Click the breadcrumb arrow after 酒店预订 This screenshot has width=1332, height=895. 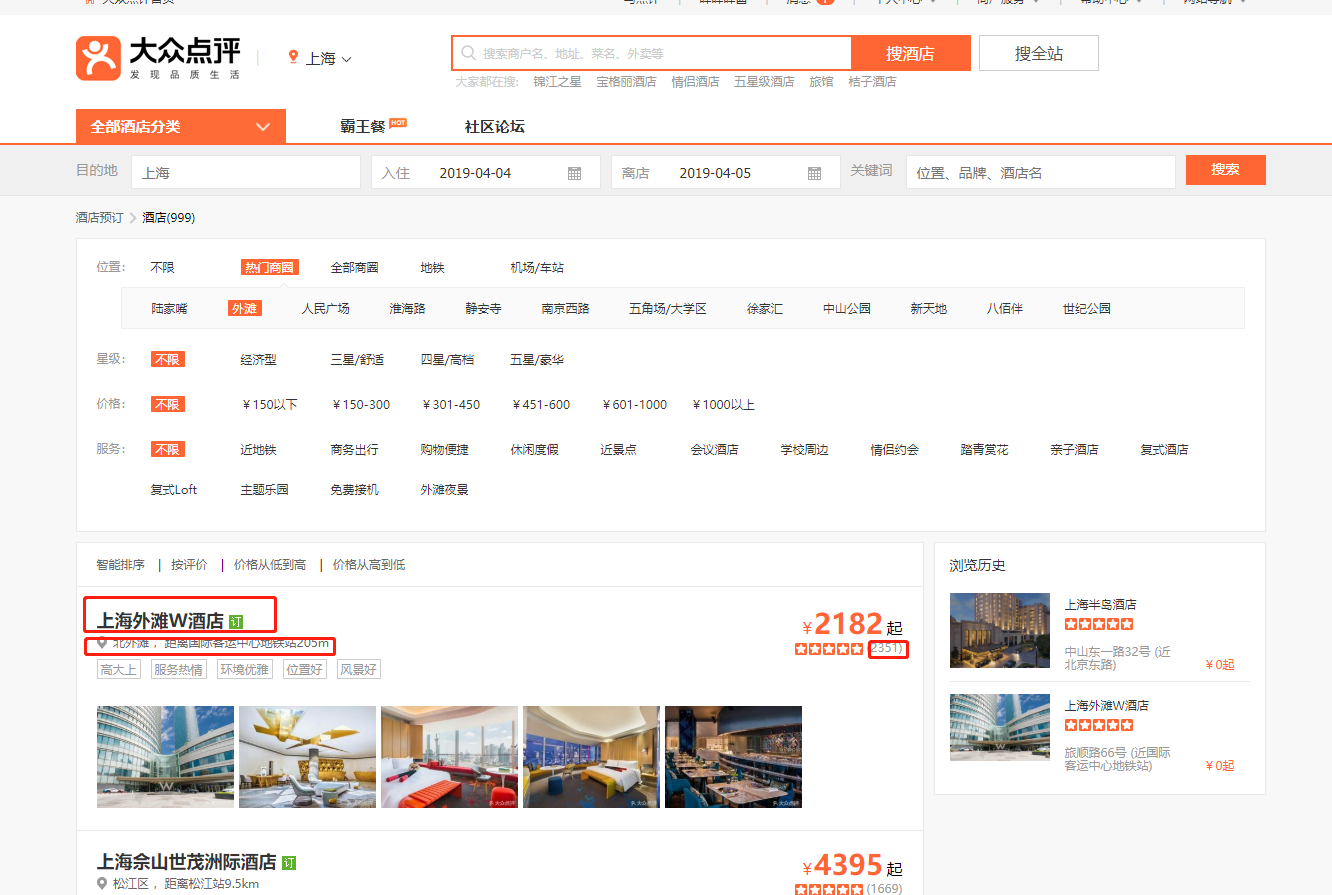tap(132, 217)
